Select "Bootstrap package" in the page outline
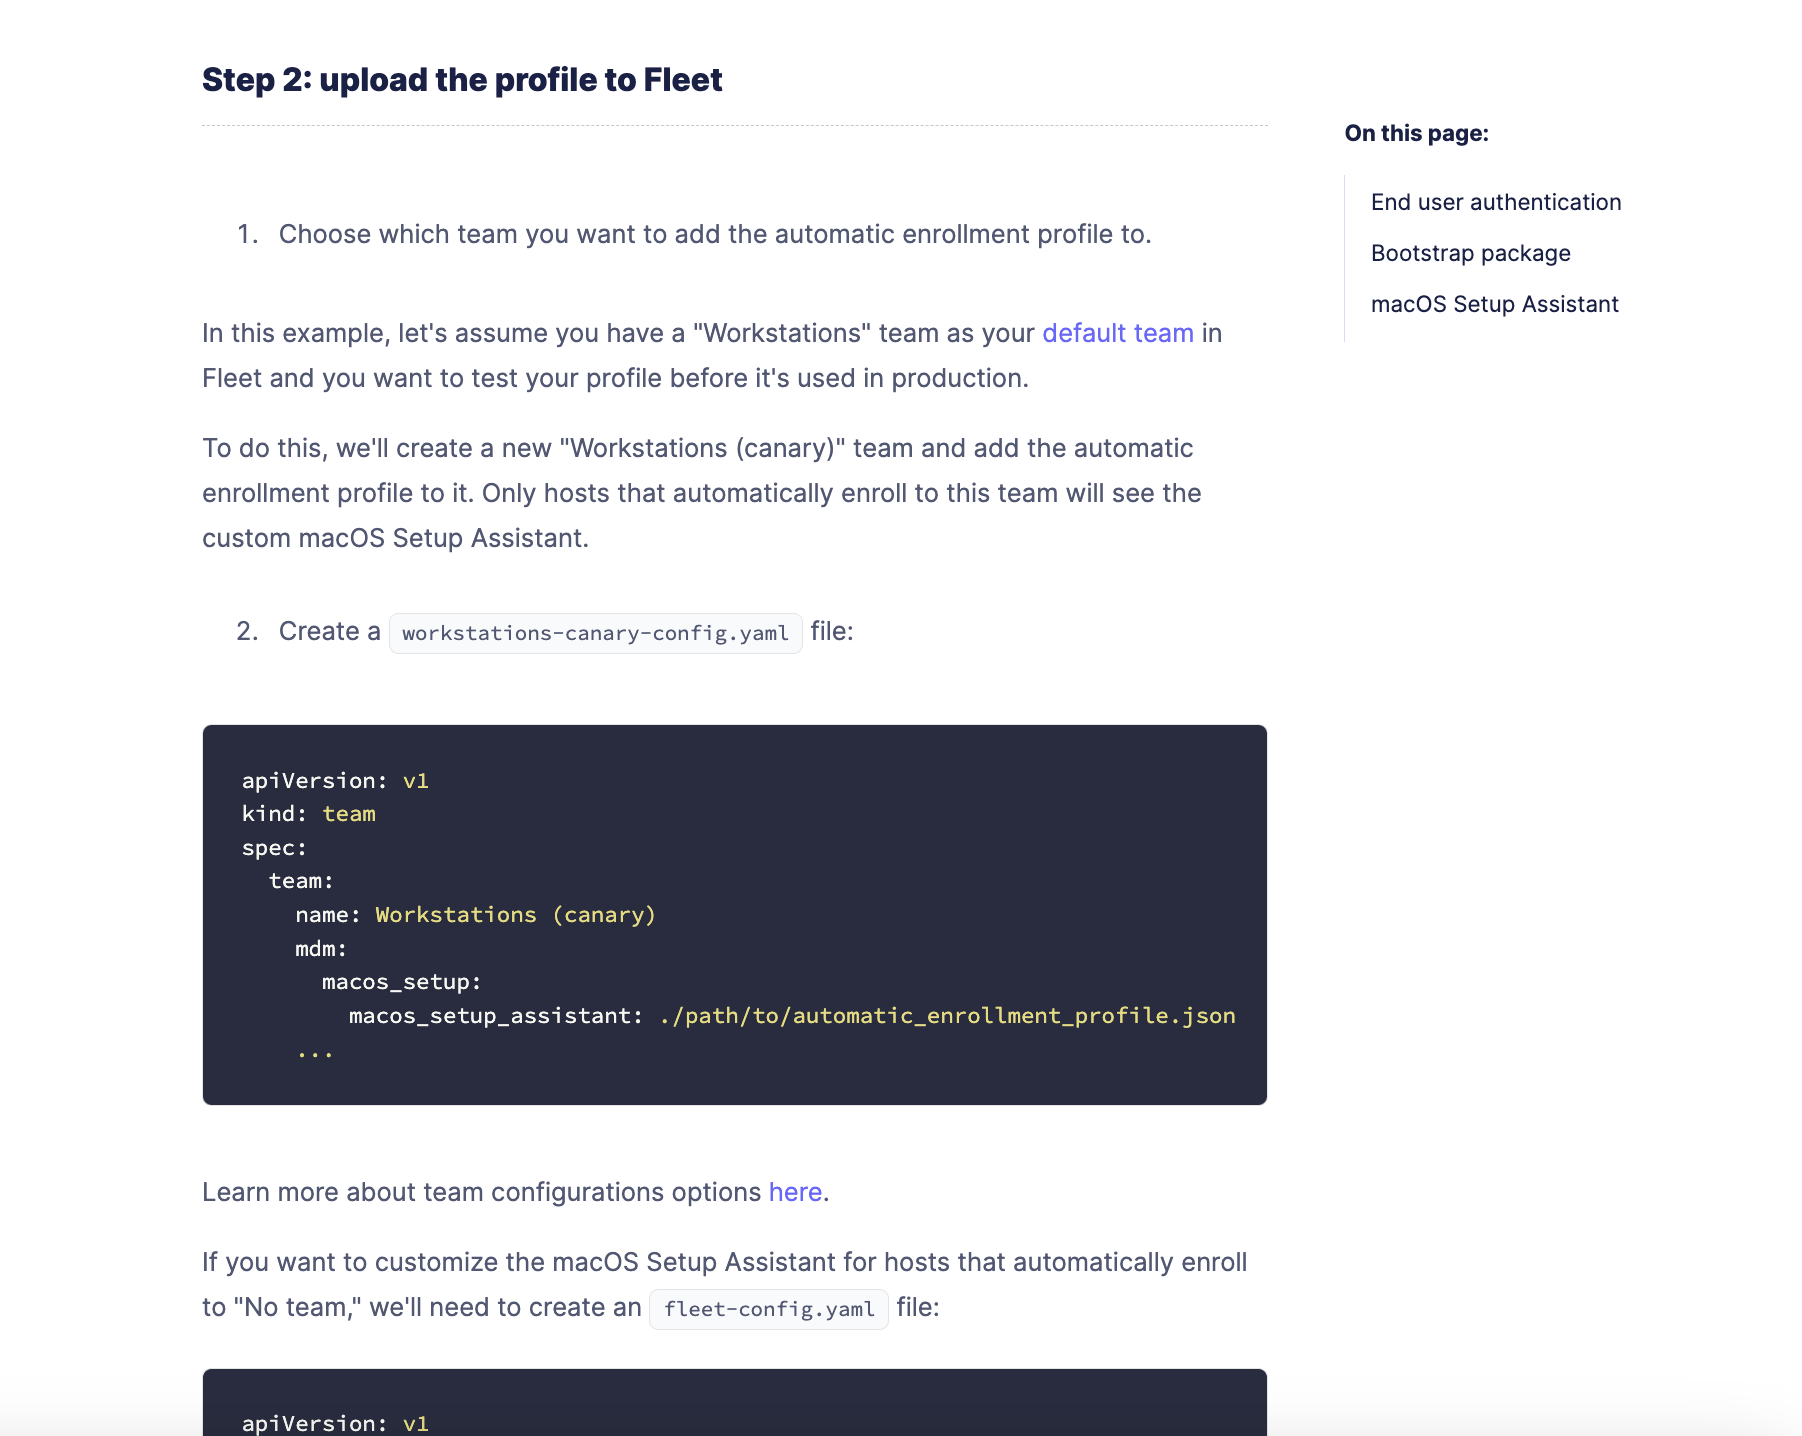 pyautogui.click(x=1470, y=253)
